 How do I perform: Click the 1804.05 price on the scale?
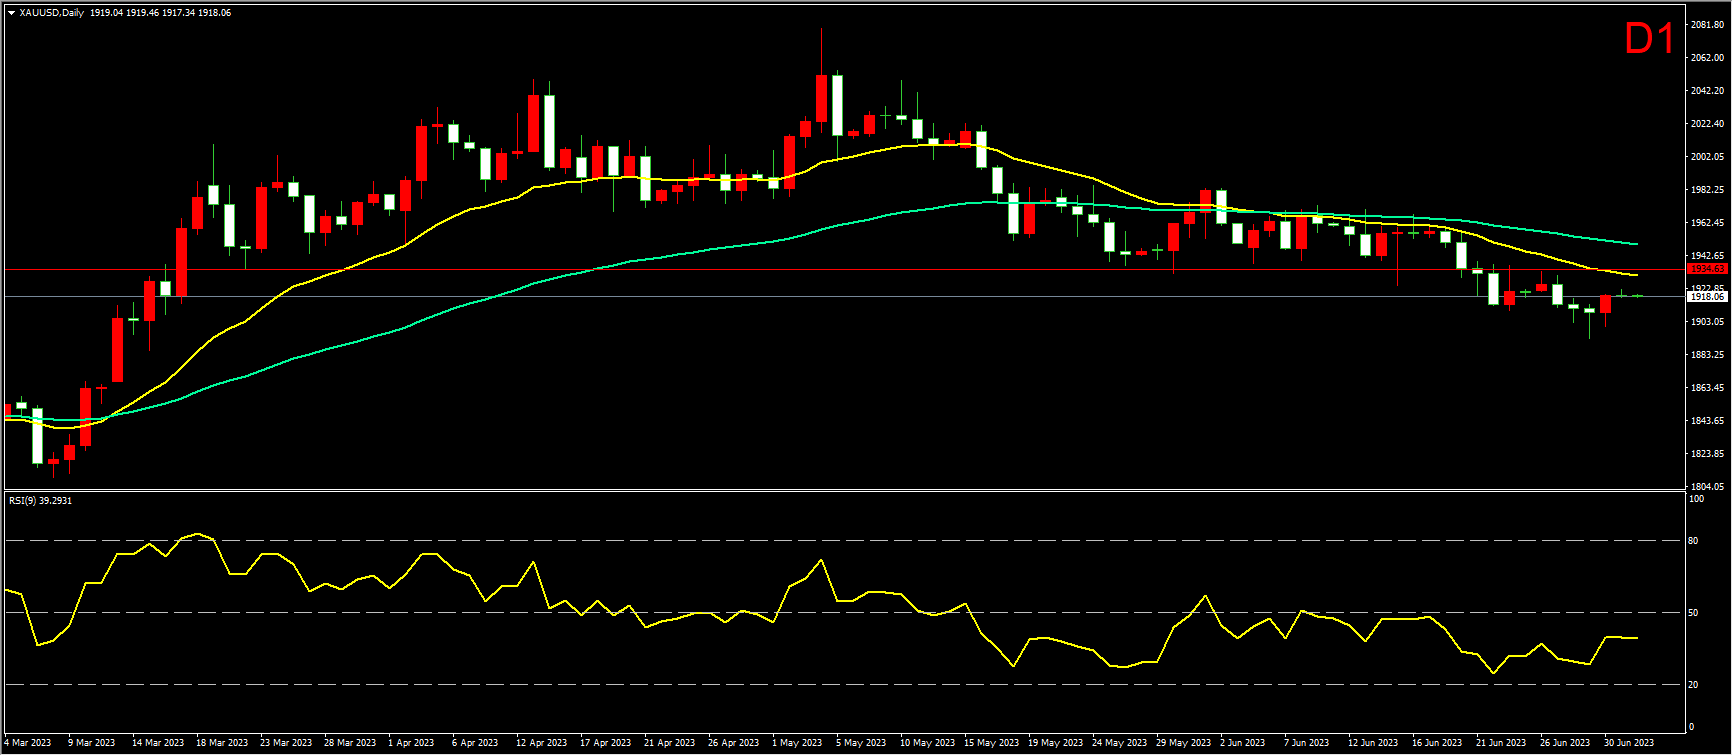[1706, 487]
